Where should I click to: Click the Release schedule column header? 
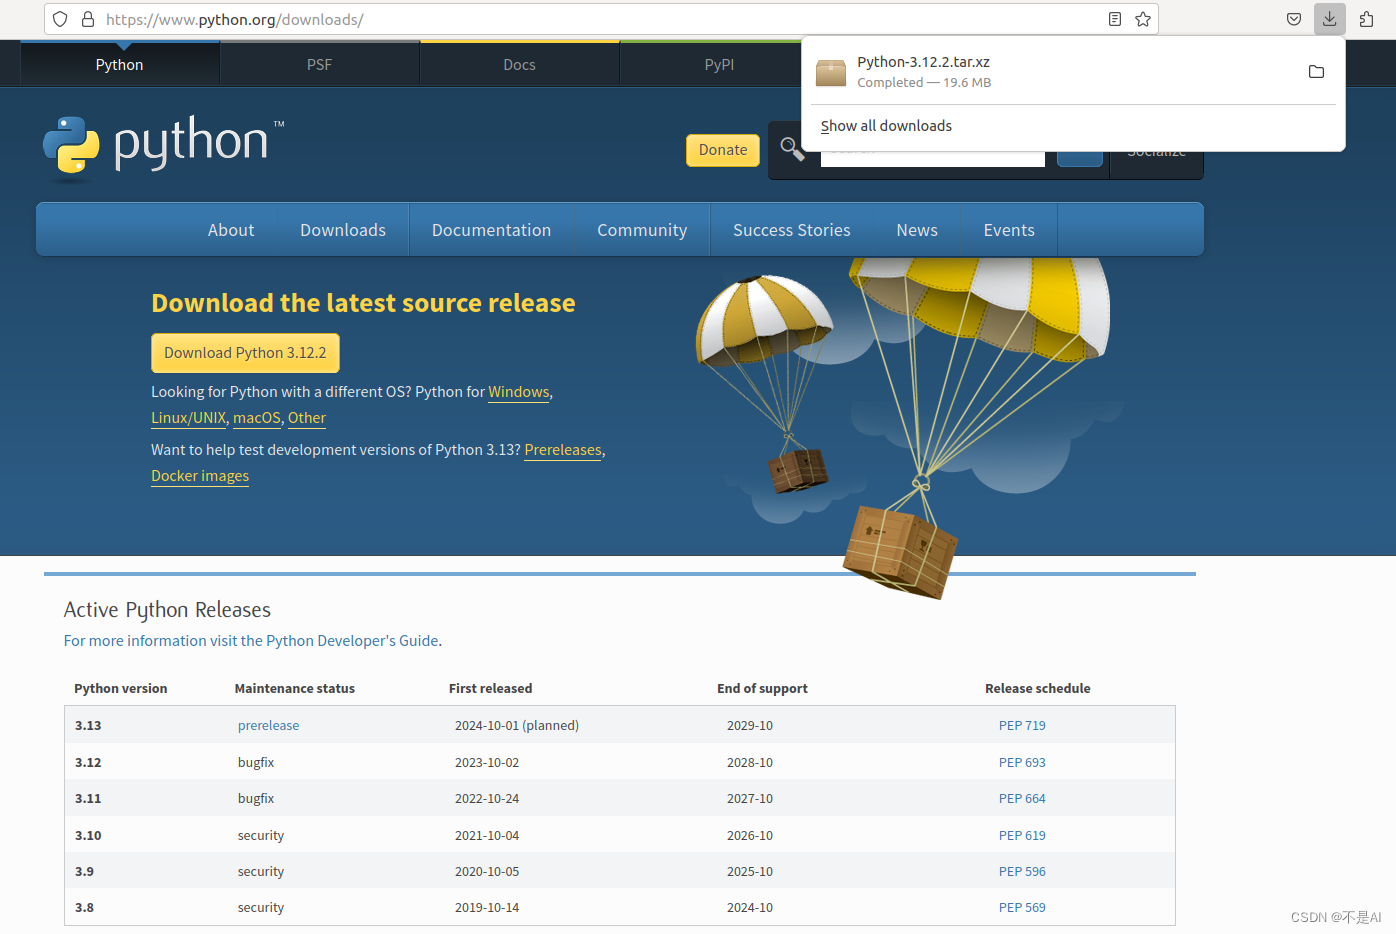click(1038, 689)
